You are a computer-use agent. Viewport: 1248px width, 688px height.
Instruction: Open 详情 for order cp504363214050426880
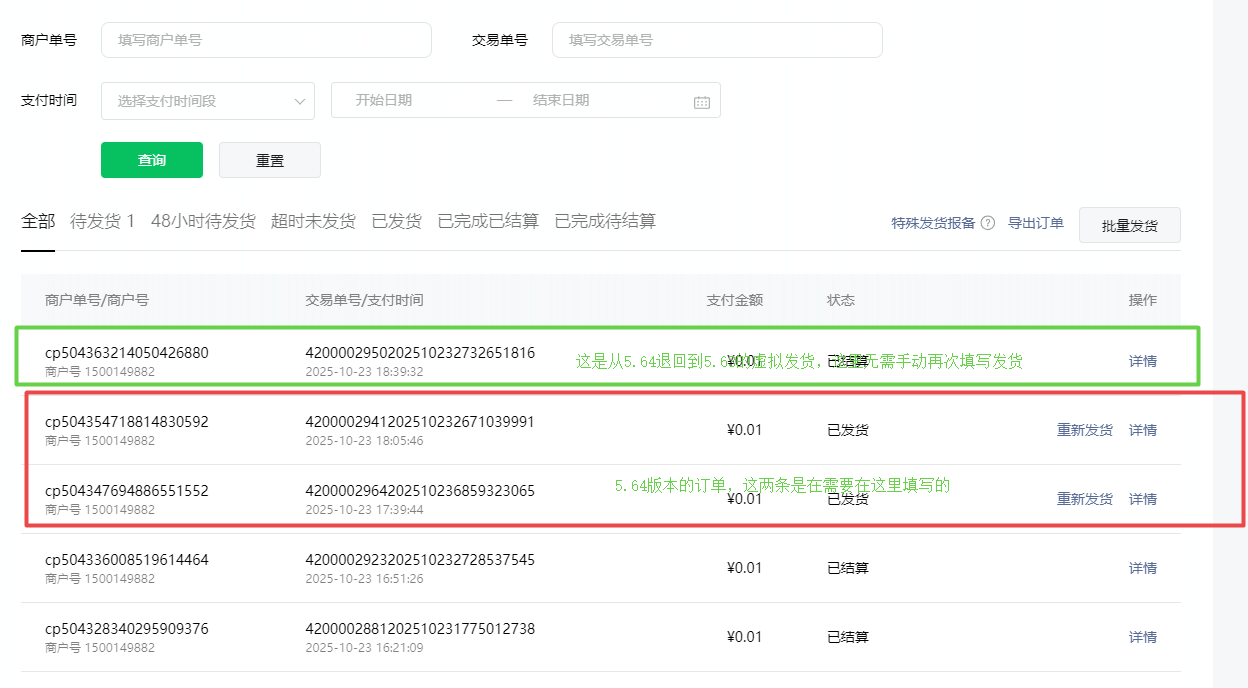[x=1143, y=361]
